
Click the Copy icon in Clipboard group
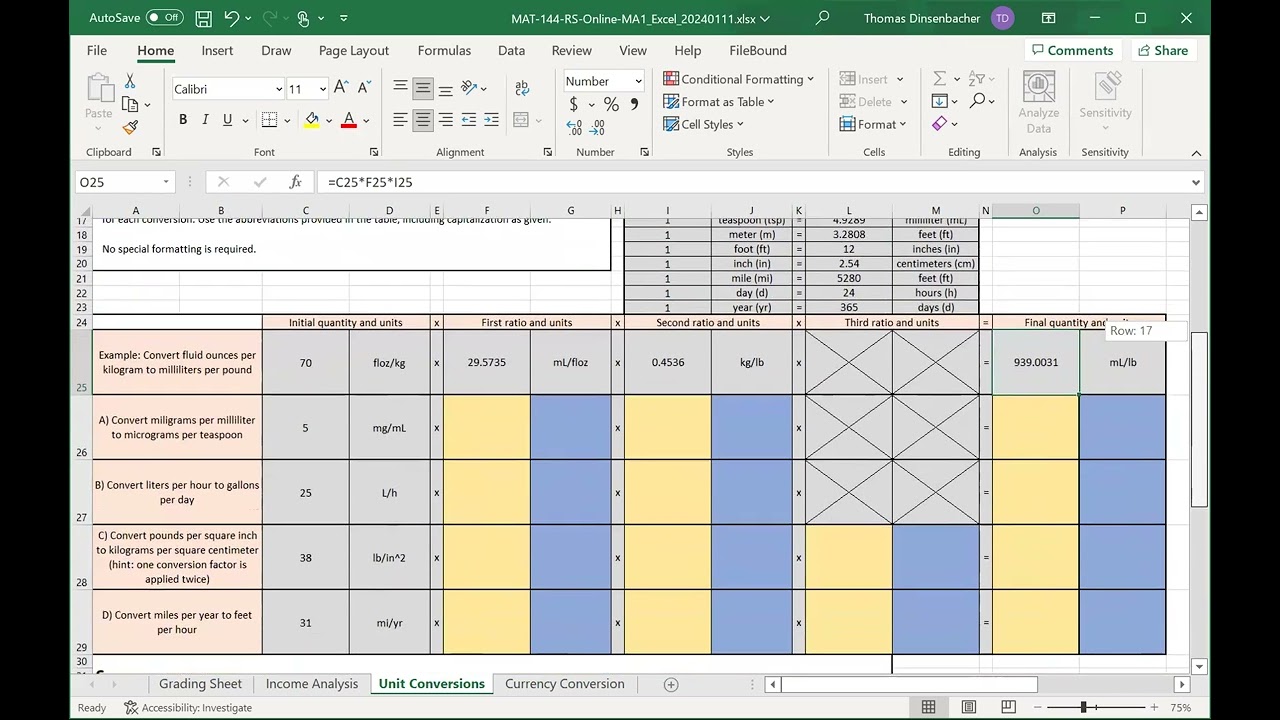[130, 104]
